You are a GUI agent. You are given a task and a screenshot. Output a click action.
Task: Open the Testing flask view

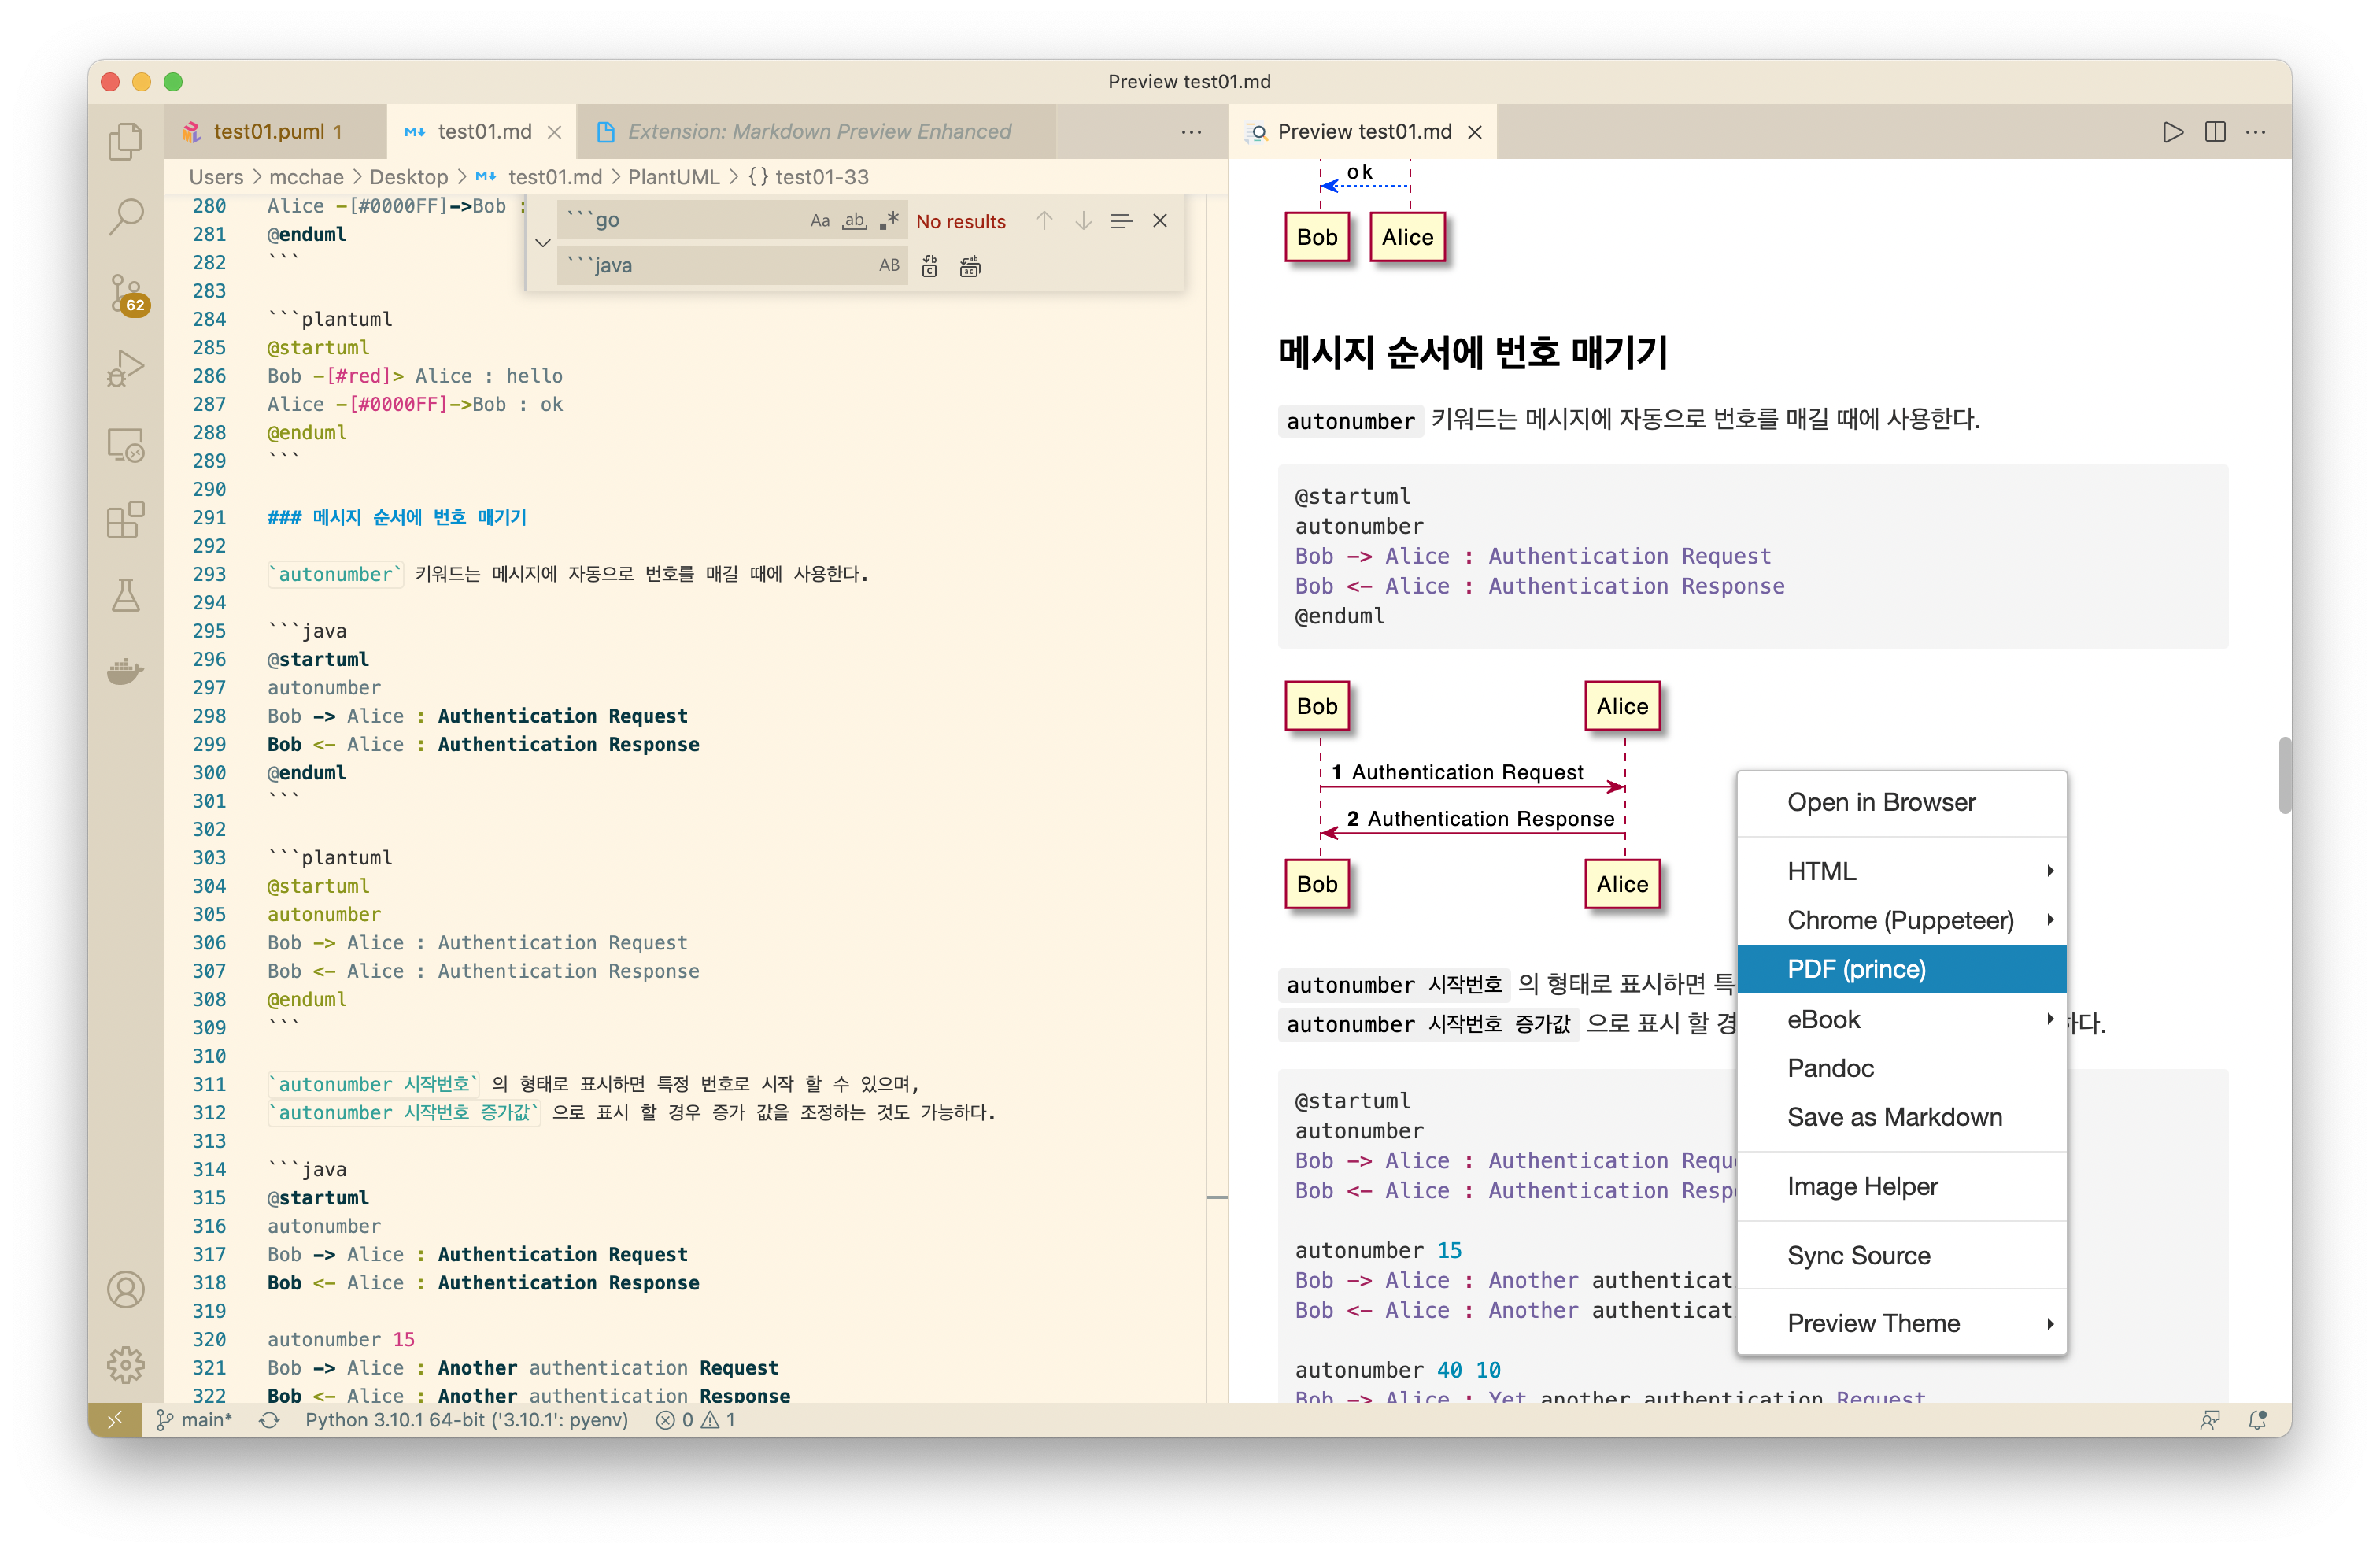tap(125, 596)
